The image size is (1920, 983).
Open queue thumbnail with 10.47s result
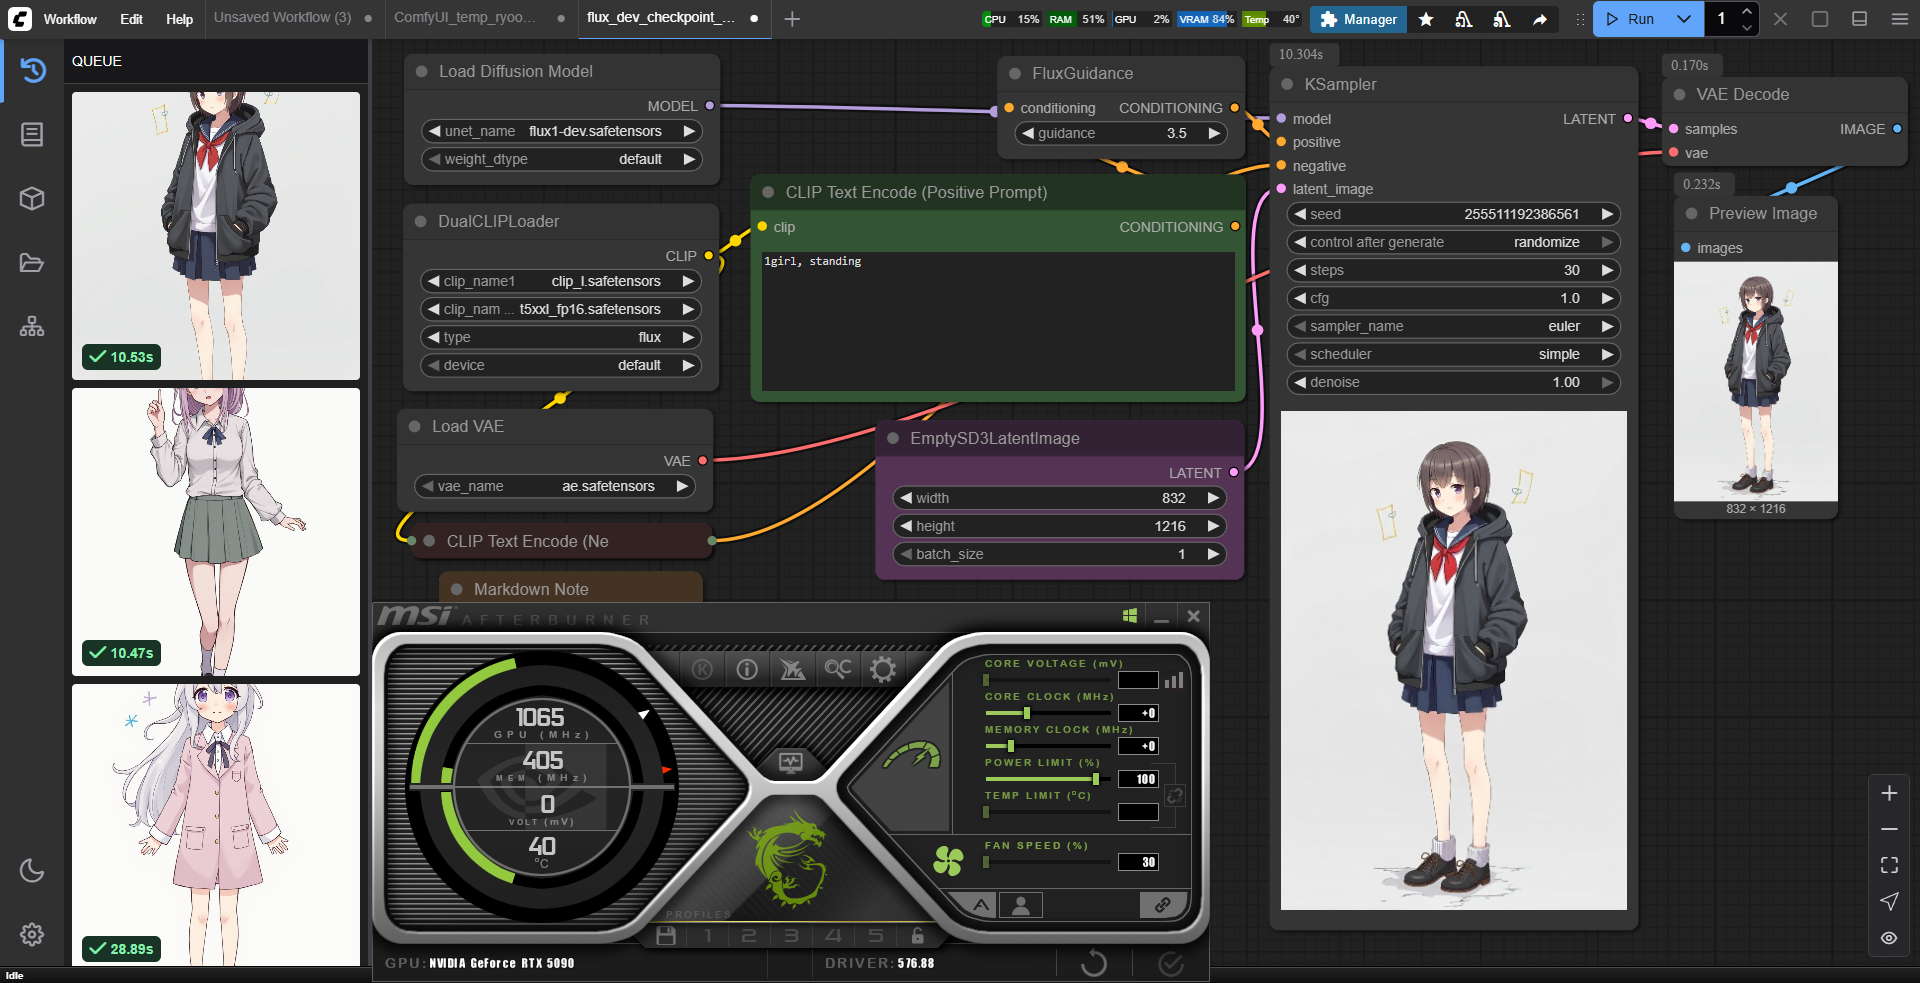tap(216, 532)
